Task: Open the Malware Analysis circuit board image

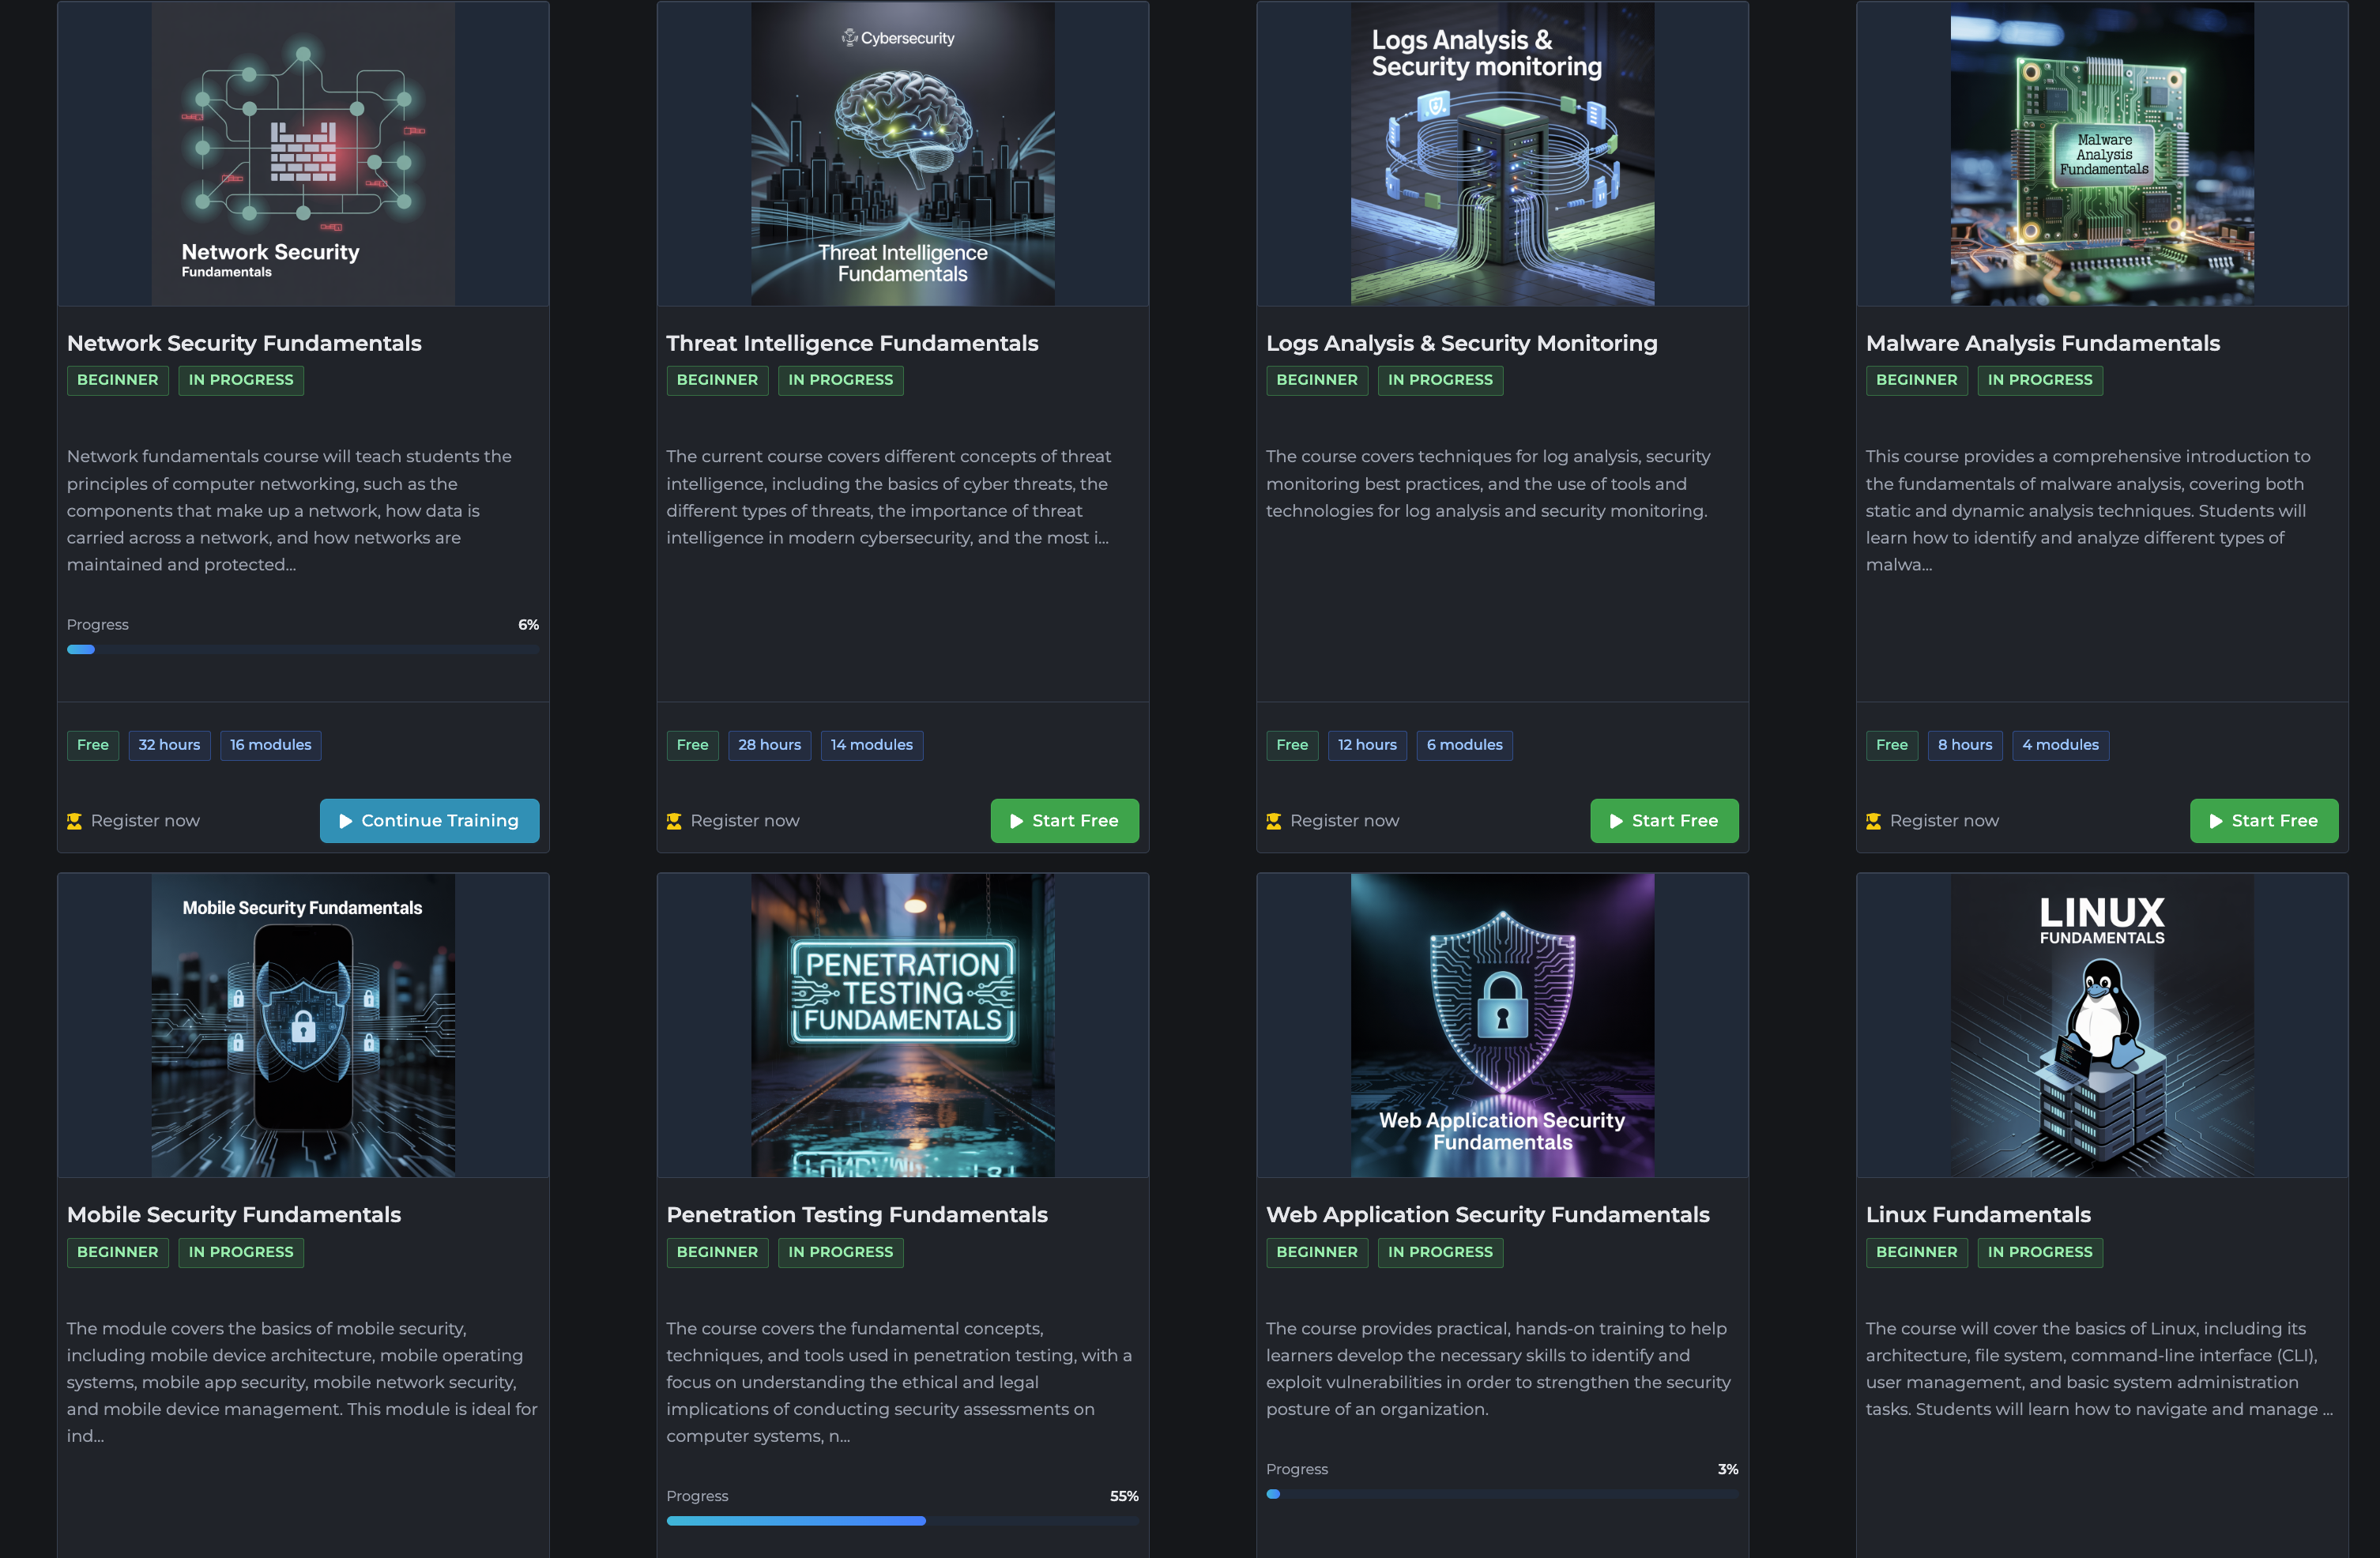Action: [2102, 154]
